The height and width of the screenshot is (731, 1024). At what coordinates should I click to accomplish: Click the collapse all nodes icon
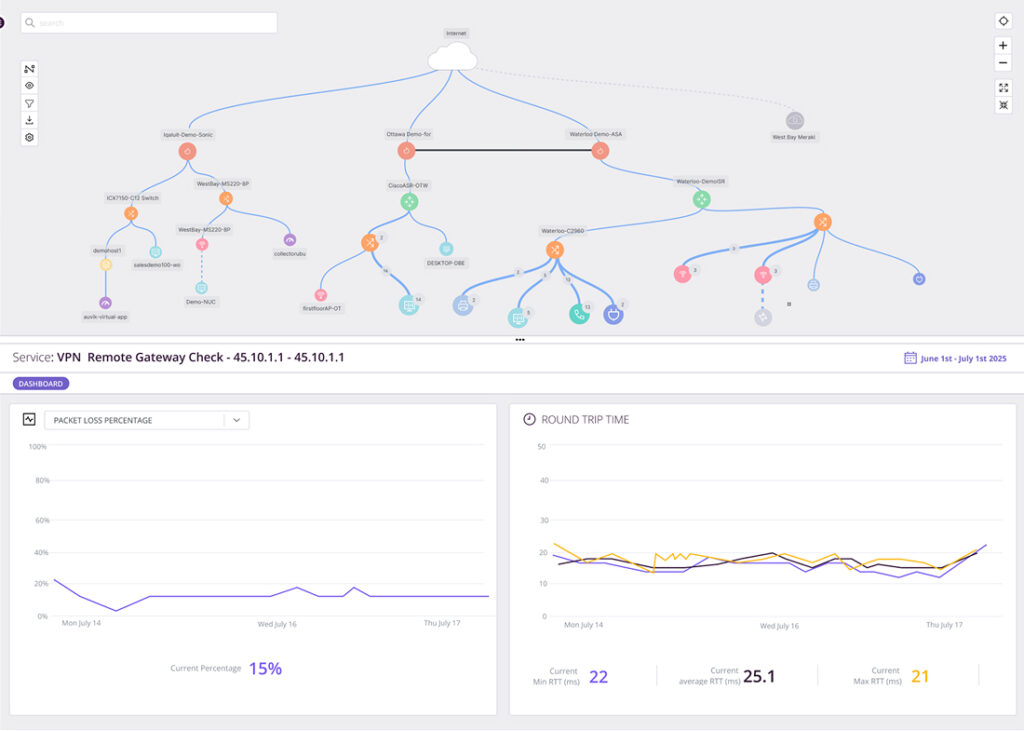[1003, 105]
